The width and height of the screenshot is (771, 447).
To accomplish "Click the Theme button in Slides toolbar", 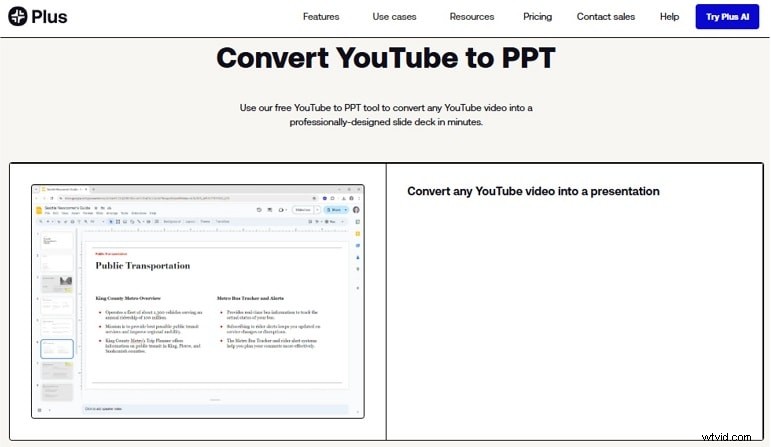I will (205, 221).
